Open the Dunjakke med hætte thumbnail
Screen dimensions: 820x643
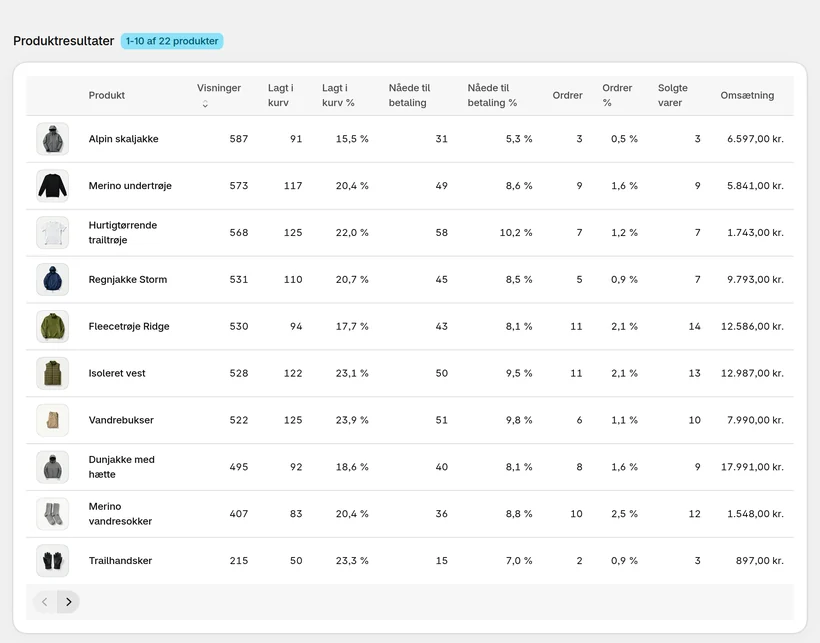(52, 467)
